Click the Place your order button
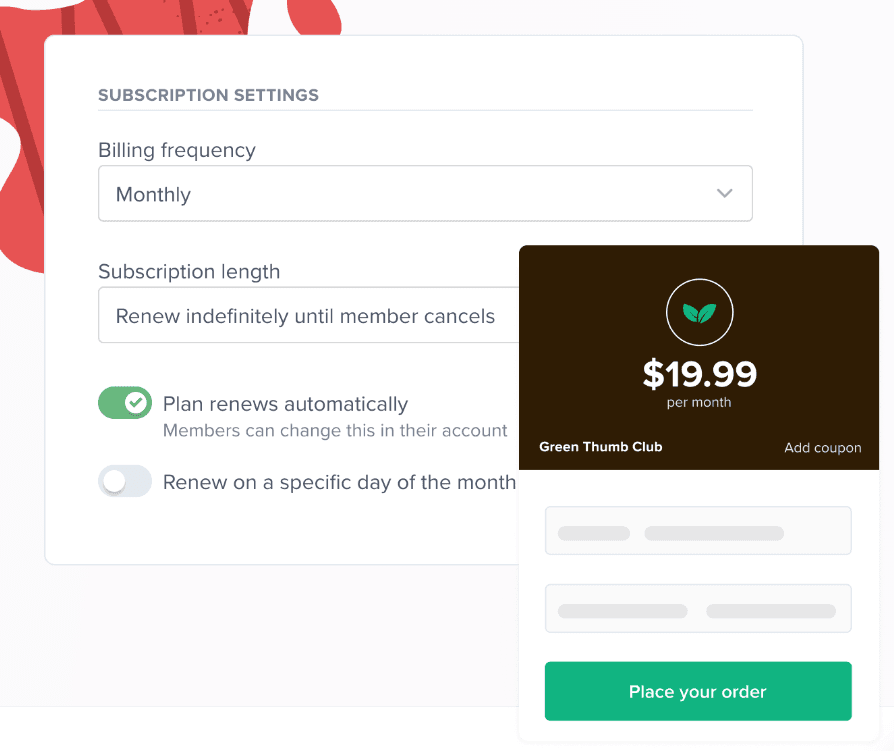 pyautogui.click(x=698, y=691)
